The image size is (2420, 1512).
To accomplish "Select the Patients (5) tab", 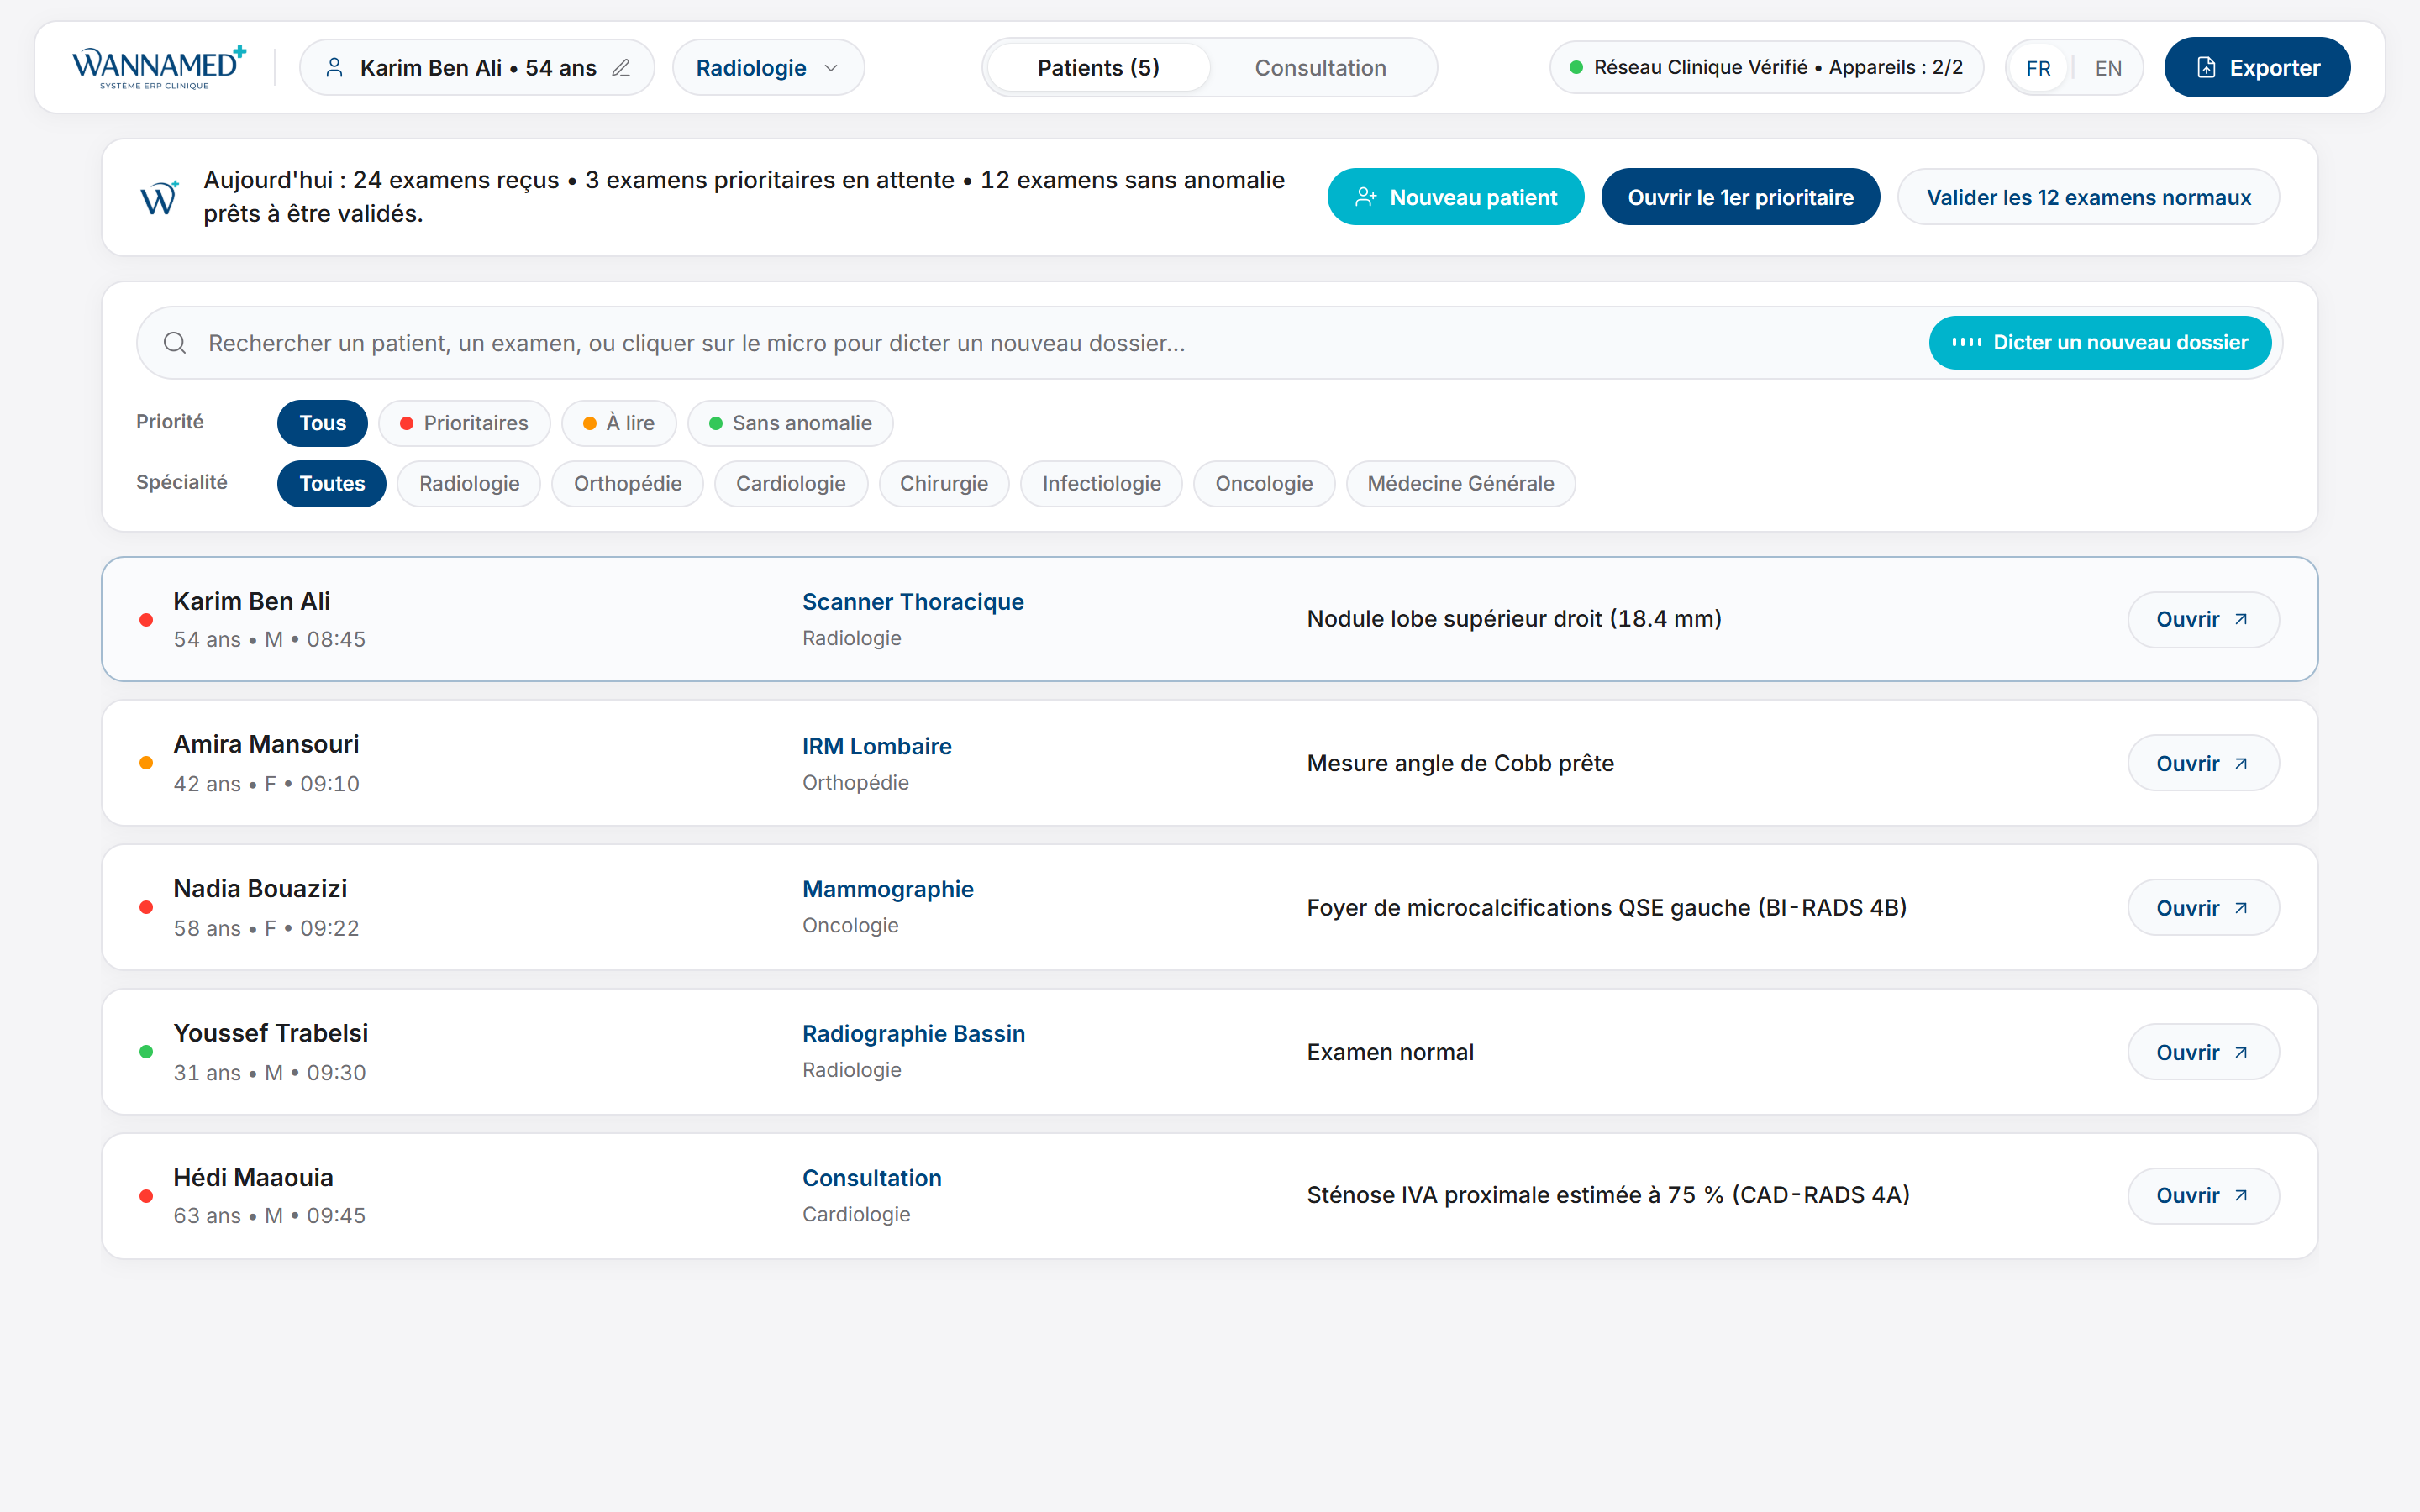I will (1098, 68).
